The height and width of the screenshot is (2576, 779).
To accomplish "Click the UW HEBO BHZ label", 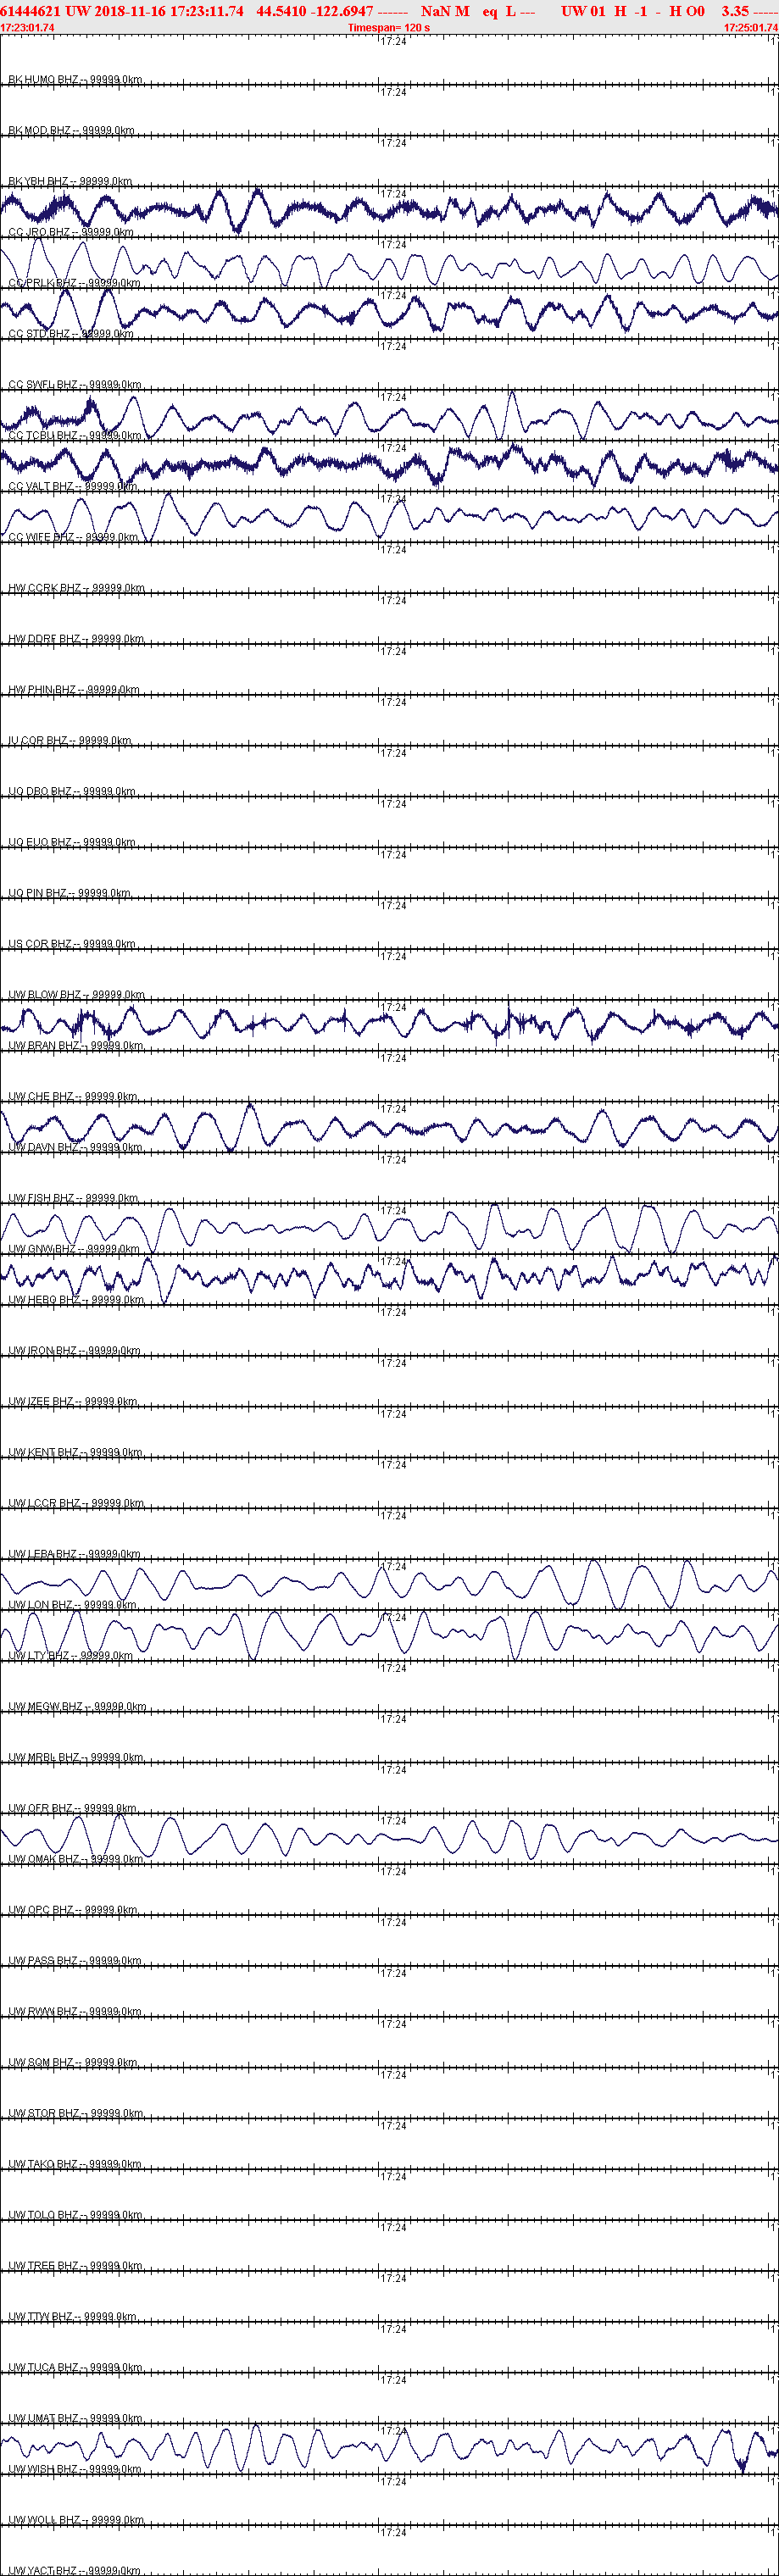I will (76, 1300).
